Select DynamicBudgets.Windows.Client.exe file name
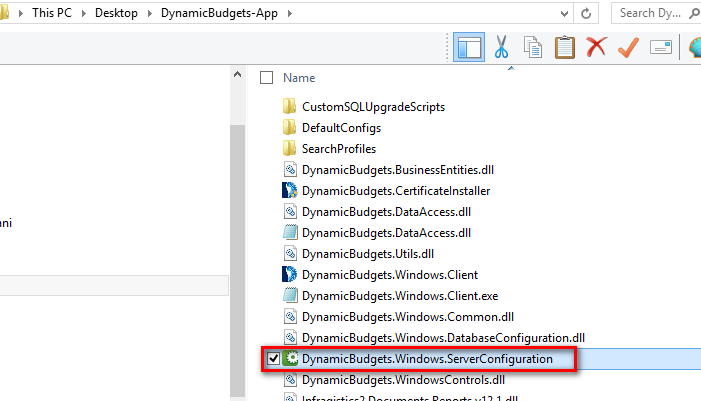701x401 pixels. pos(400,296)
